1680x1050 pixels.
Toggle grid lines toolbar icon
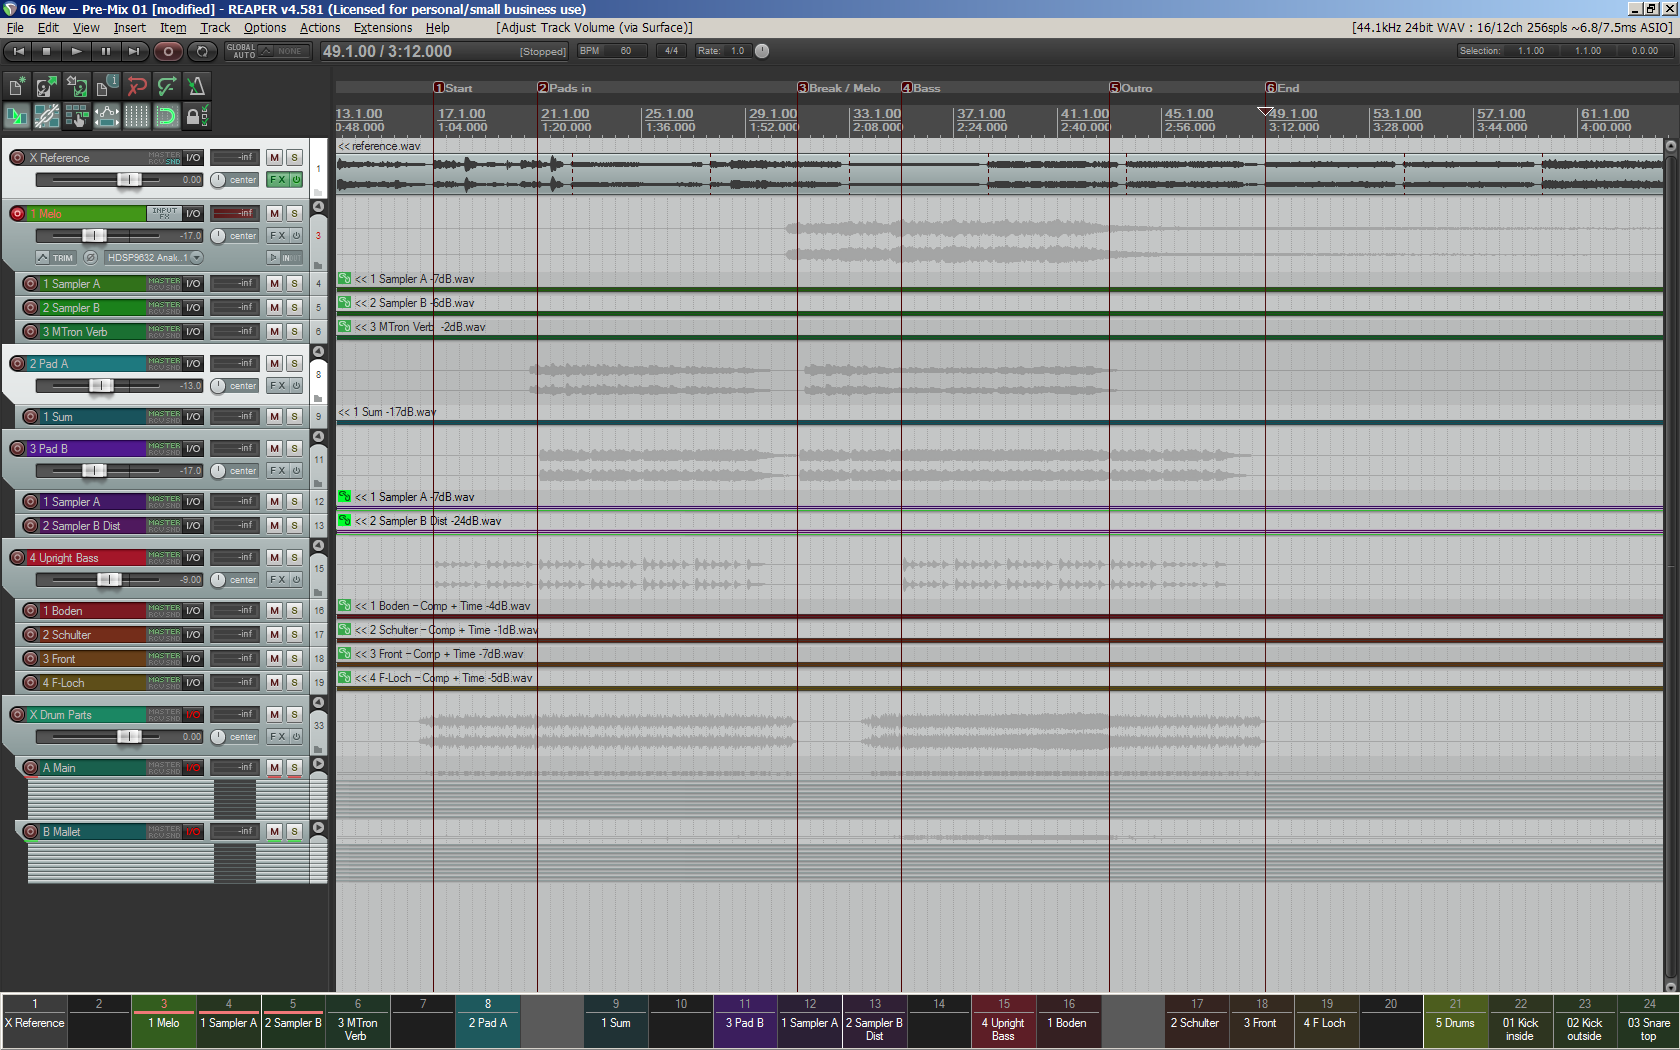[x=136, y=117]
